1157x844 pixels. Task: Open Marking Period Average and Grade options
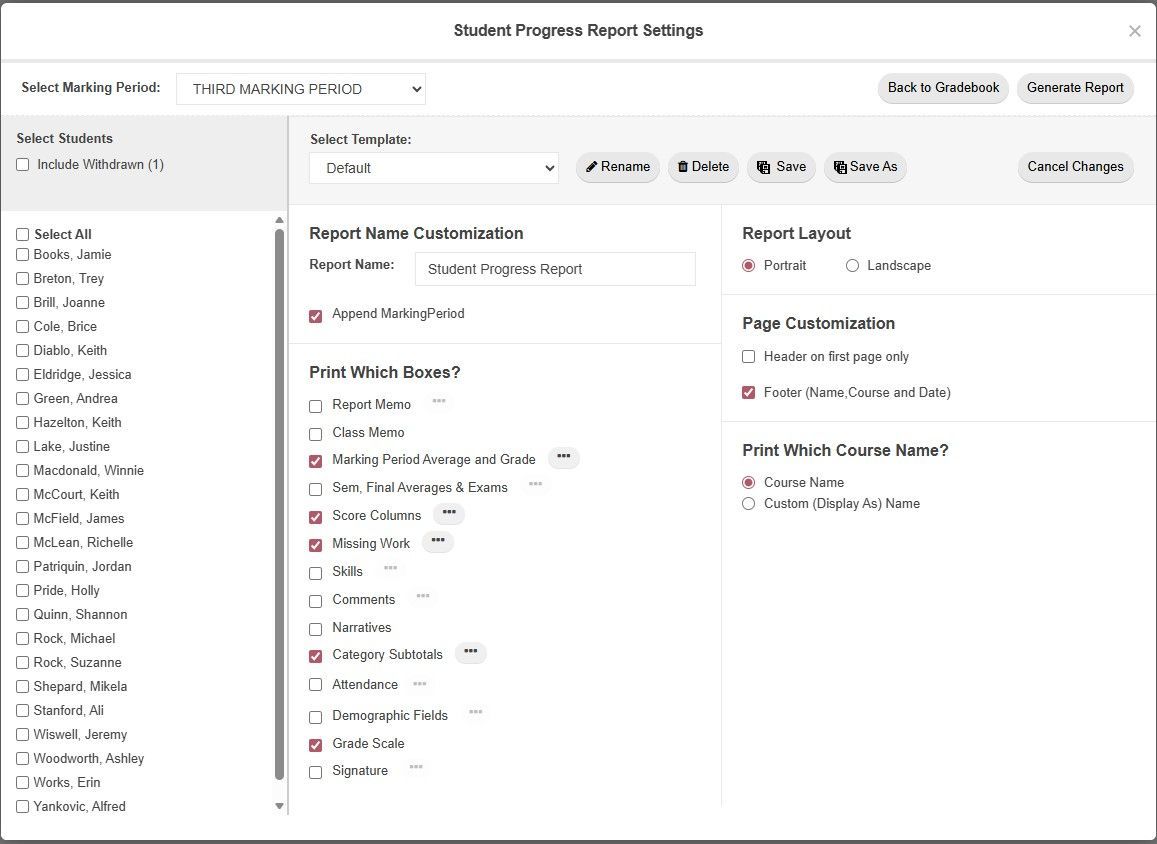(x=563, y=457)
